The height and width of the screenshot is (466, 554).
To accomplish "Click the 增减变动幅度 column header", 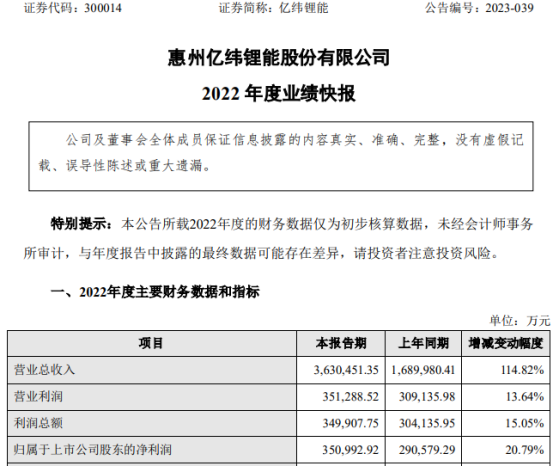I will 506,343.
